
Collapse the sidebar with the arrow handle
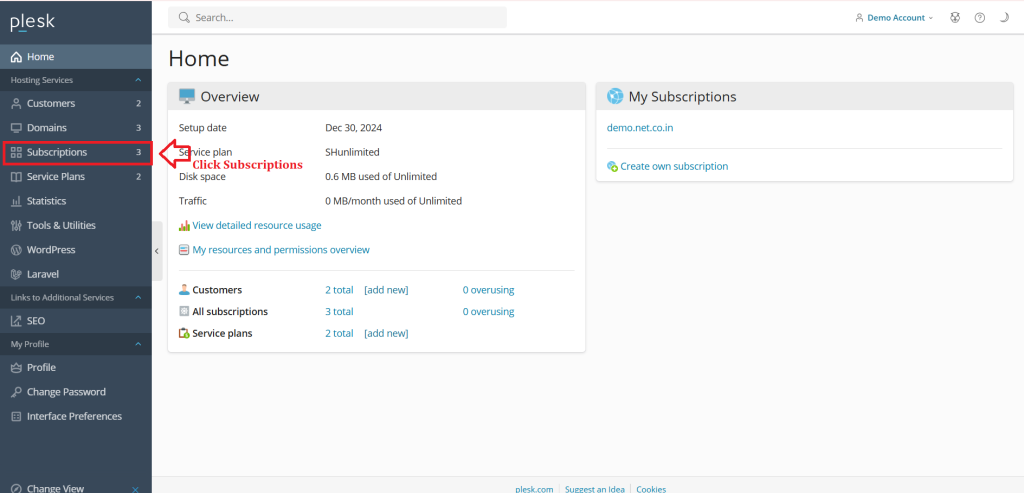click(x=157, y=251)
